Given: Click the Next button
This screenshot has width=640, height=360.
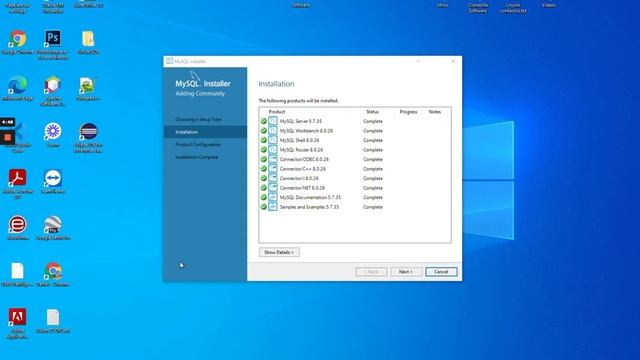Looking at the screenshot, I should pos(406,272).
